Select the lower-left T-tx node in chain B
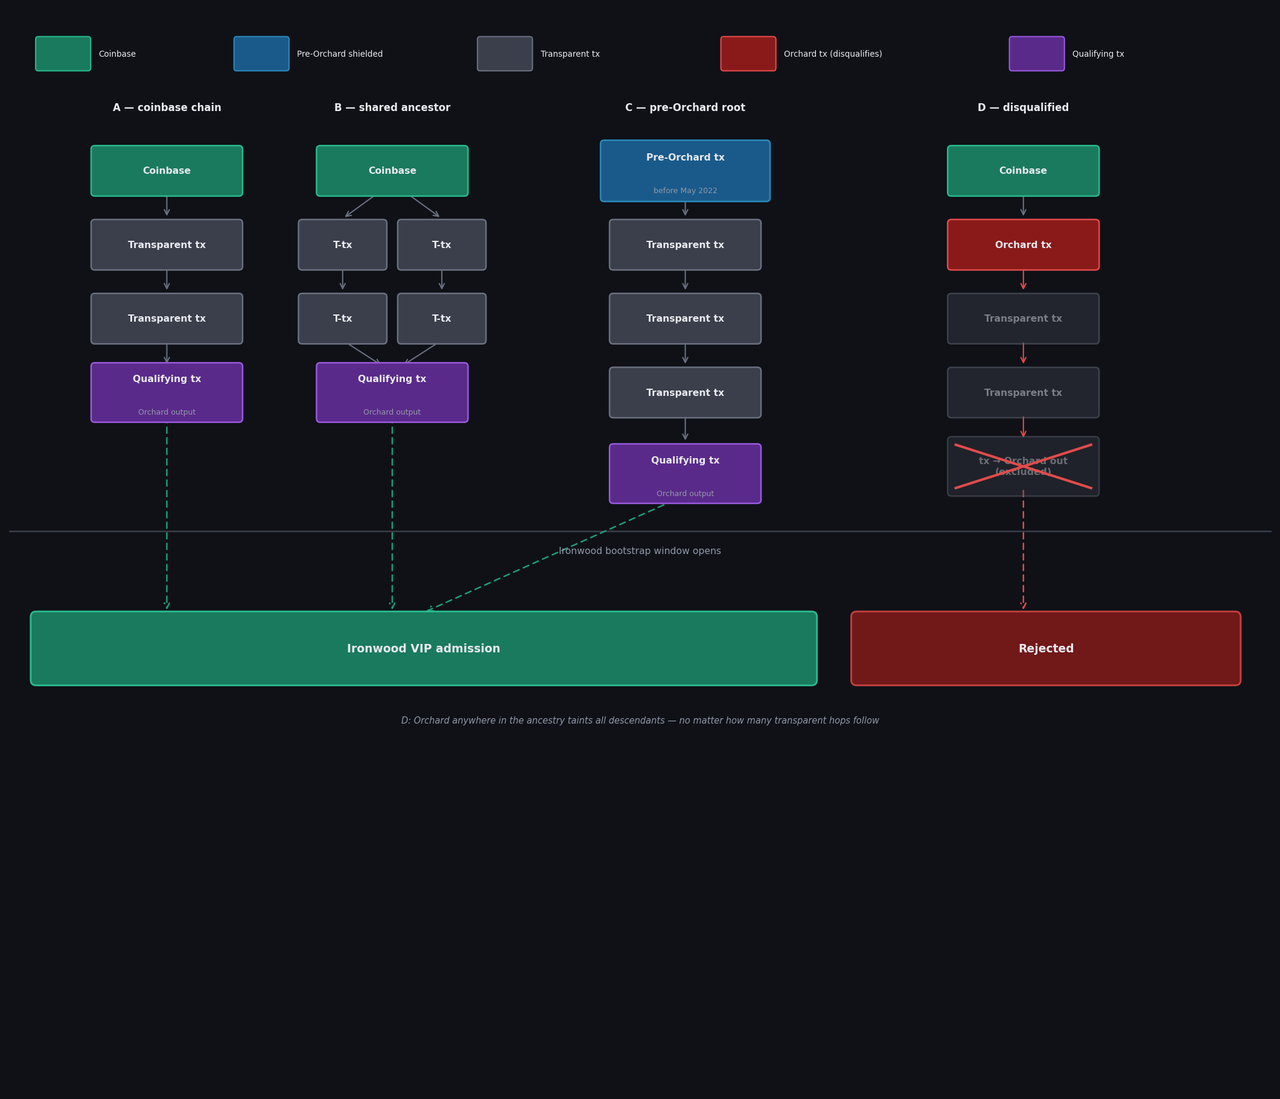The height and width of the screenshot is (1099, 1280). coord(343,319)
